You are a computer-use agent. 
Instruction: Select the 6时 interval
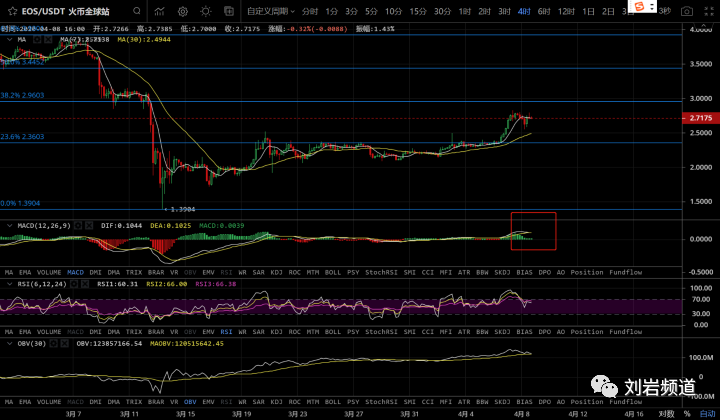544,11
